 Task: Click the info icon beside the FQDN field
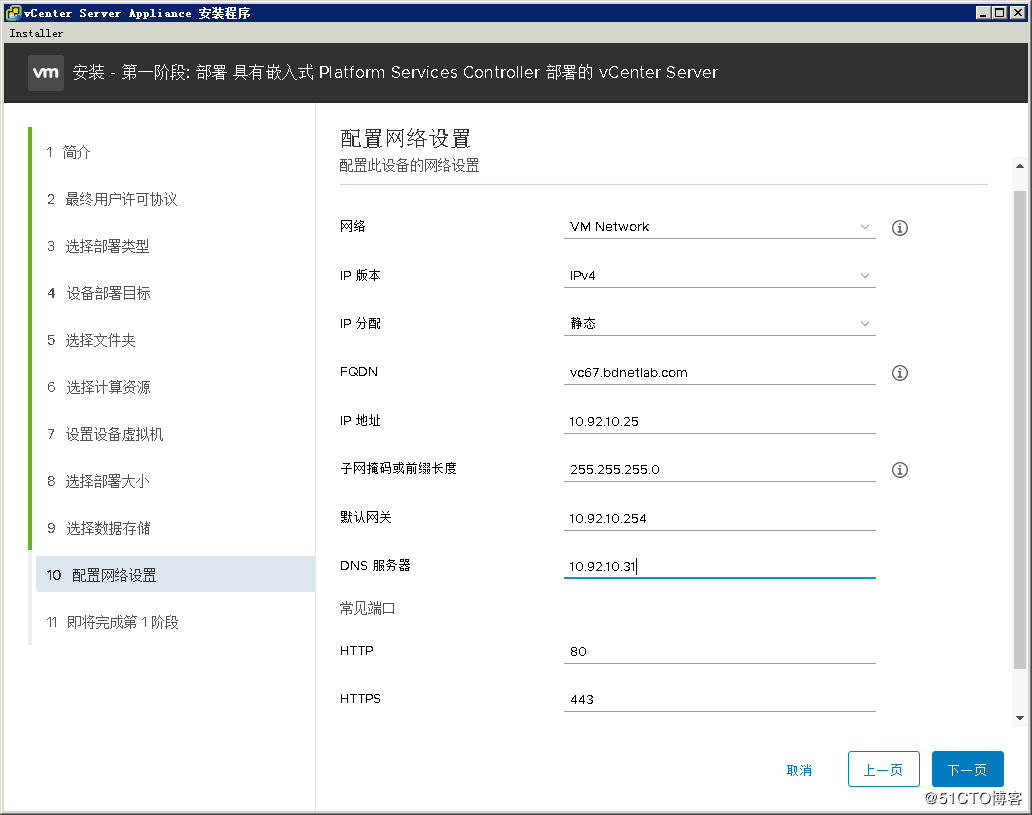[899, 373]
